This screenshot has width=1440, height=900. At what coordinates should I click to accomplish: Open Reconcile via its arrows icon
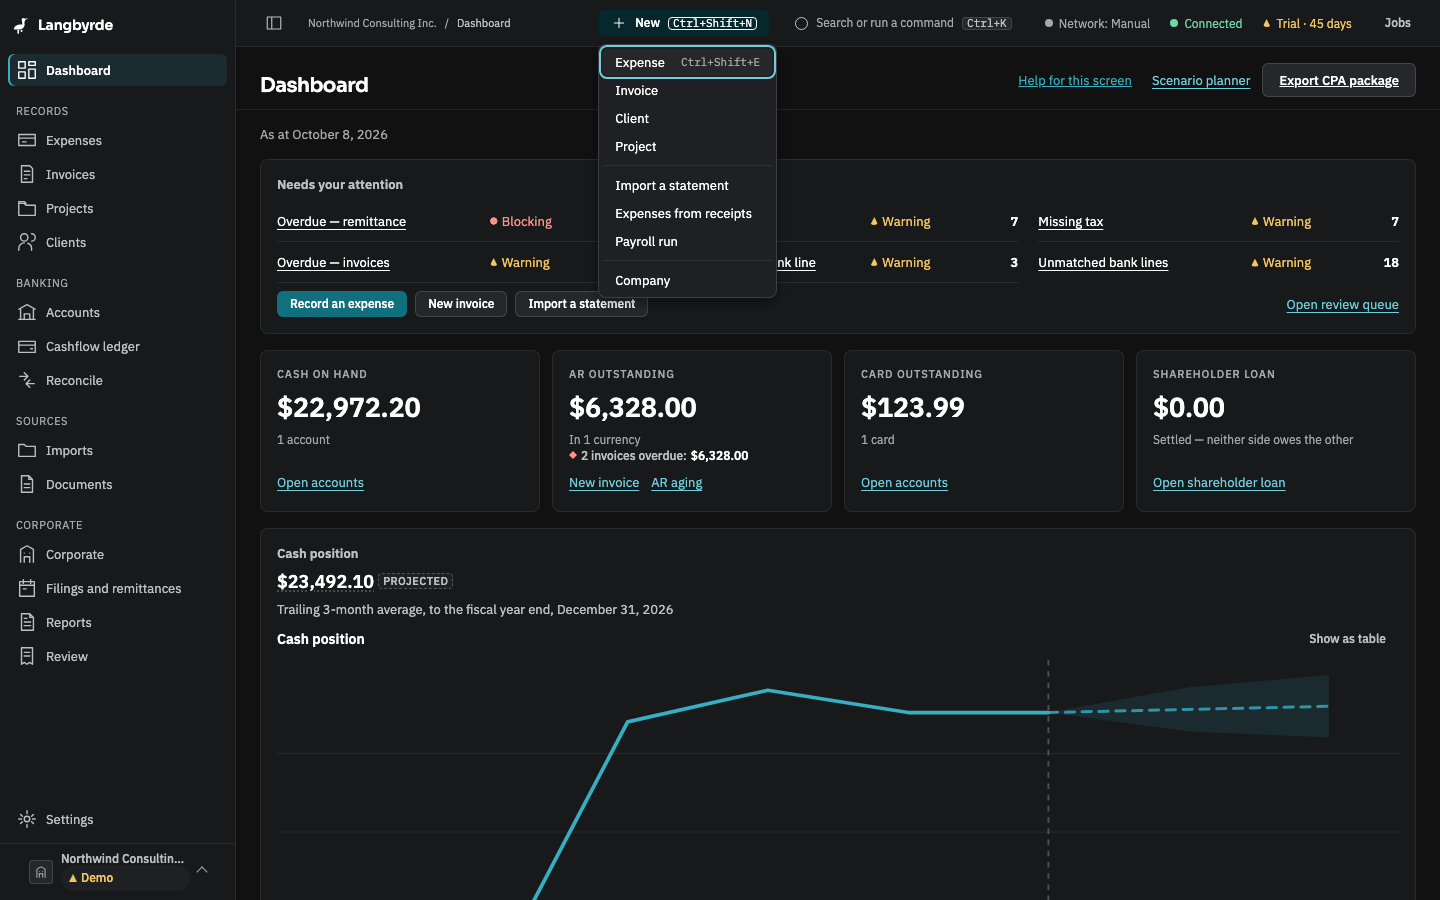(x=27, y=380)
